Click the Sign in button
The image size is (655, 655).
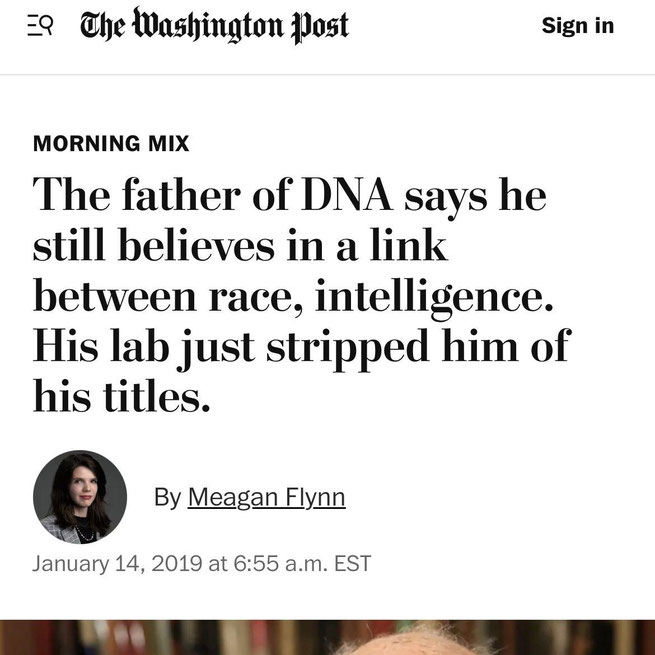[577, 26]
